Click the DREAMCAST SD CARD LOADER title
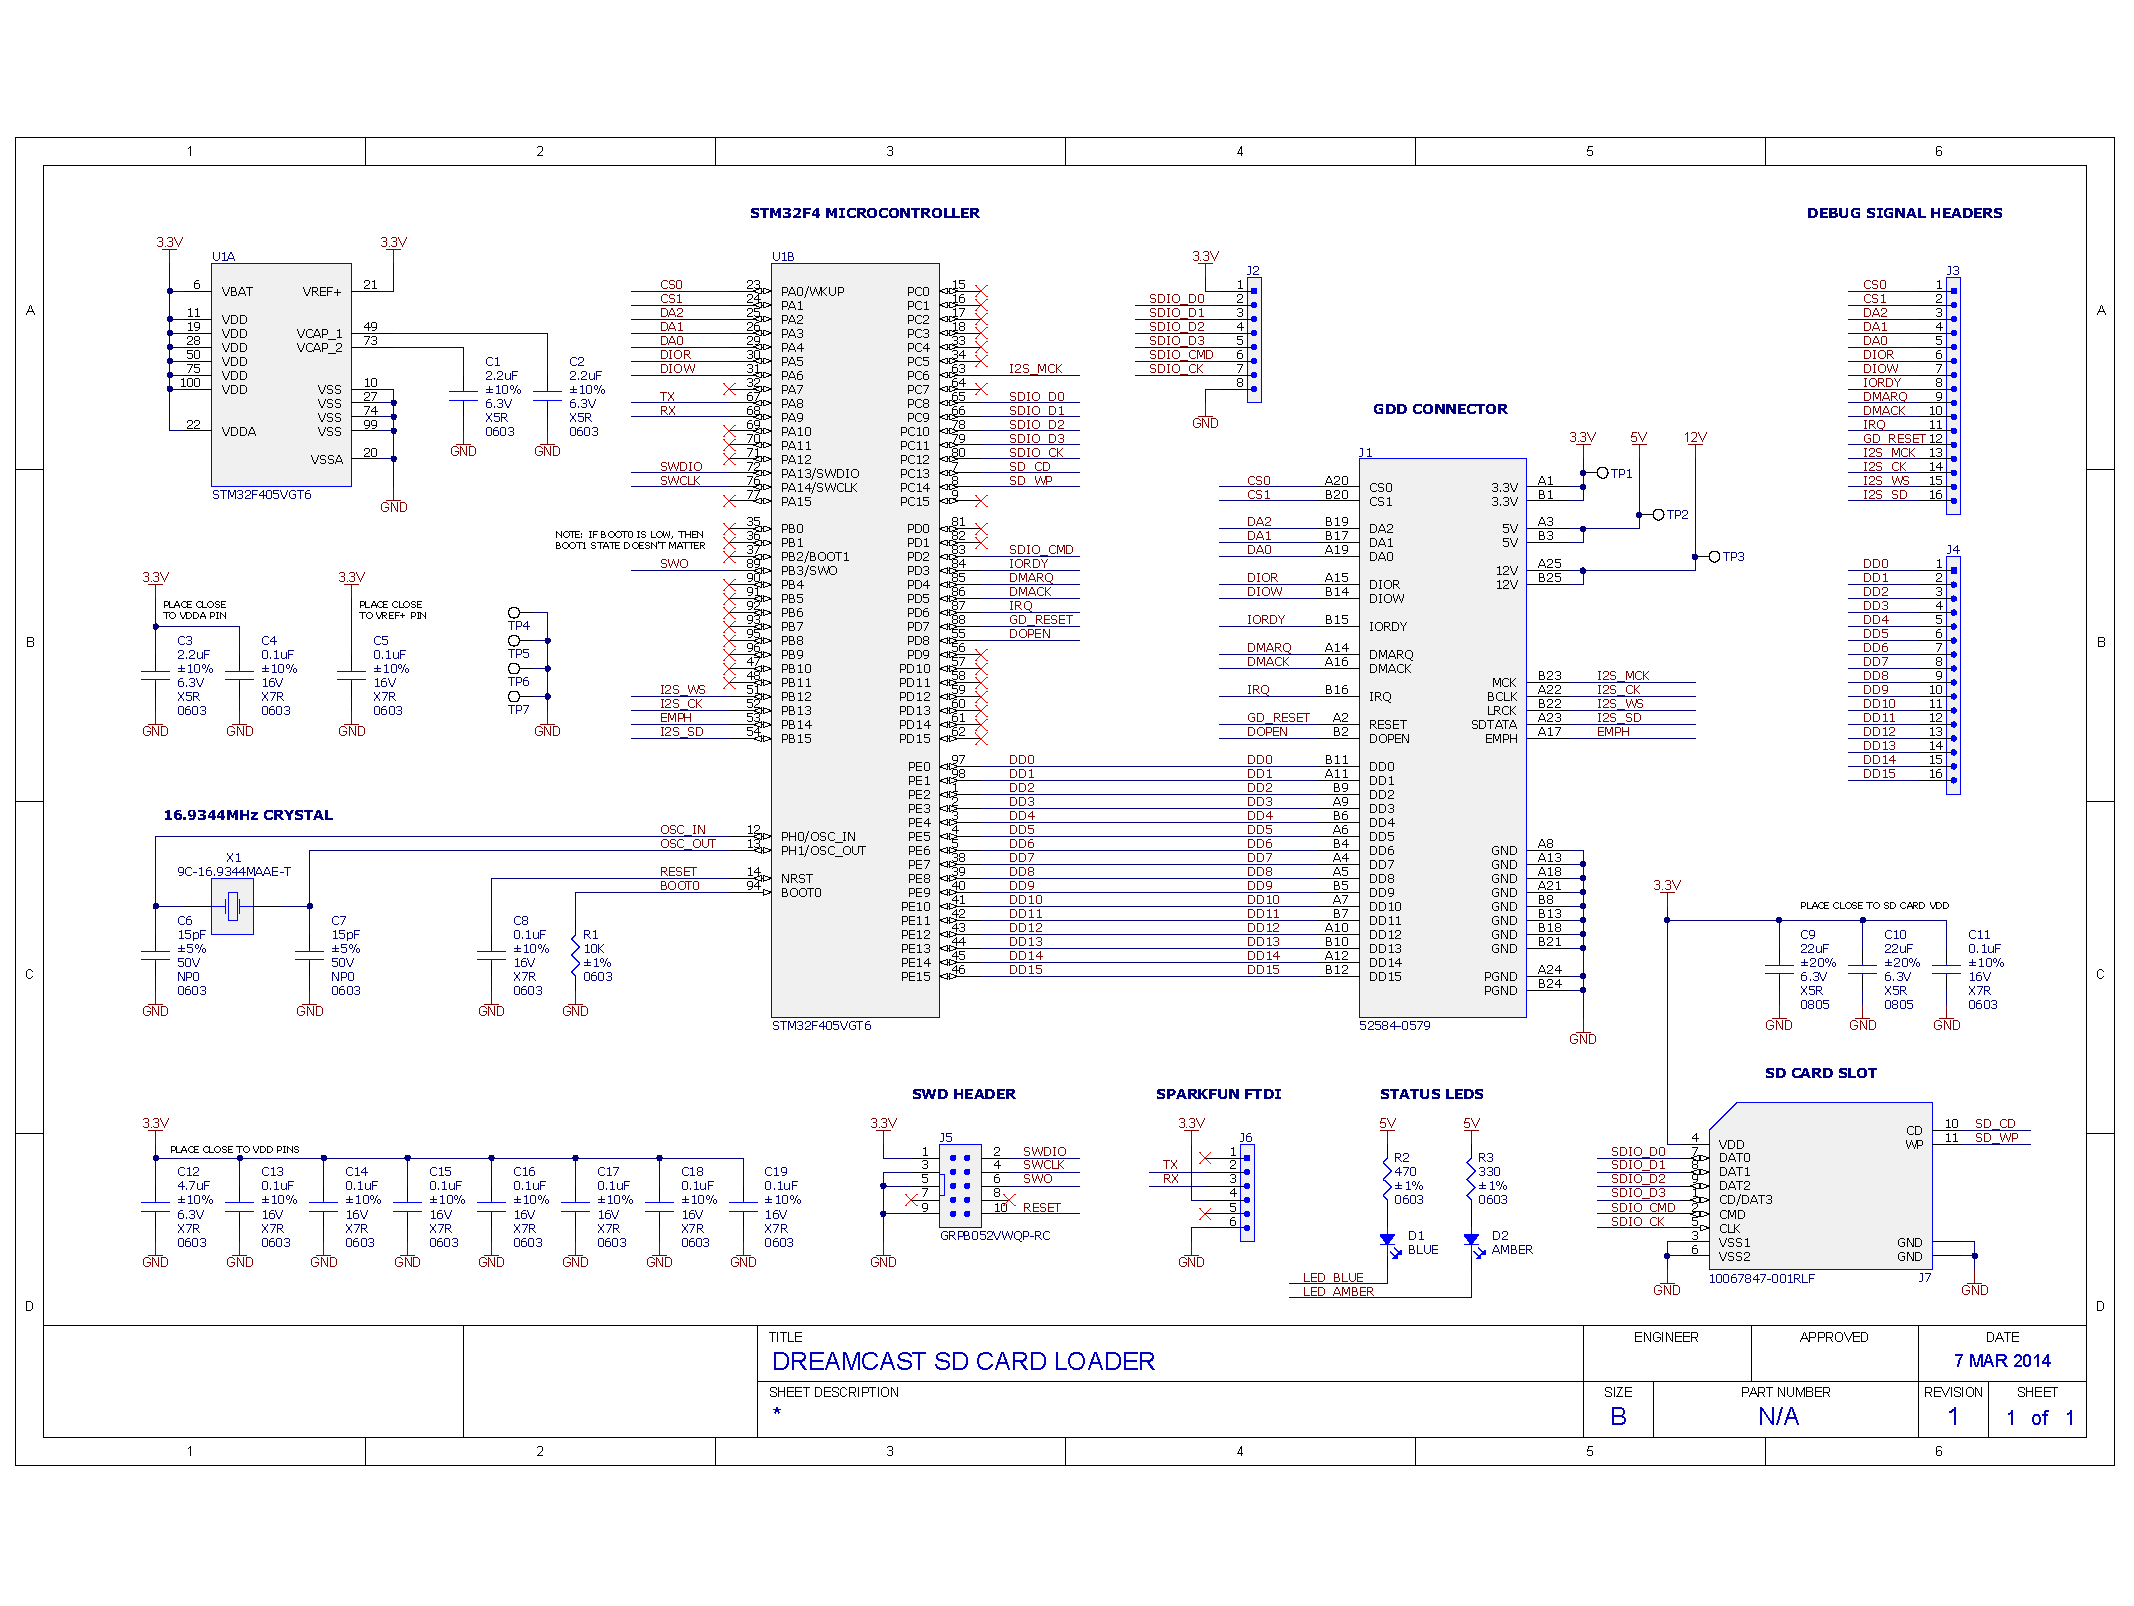 coord(963,1361)
